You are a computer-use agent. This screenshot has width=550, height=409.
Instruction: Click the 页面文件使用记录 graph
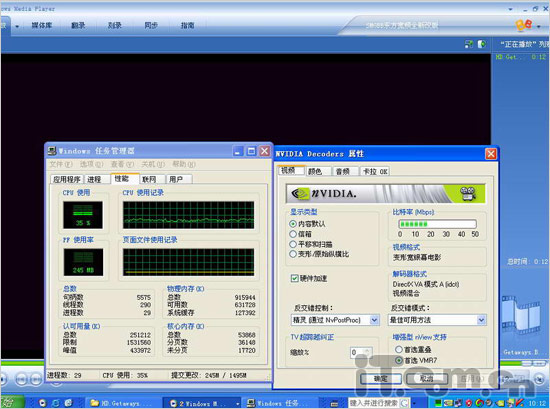188,262
